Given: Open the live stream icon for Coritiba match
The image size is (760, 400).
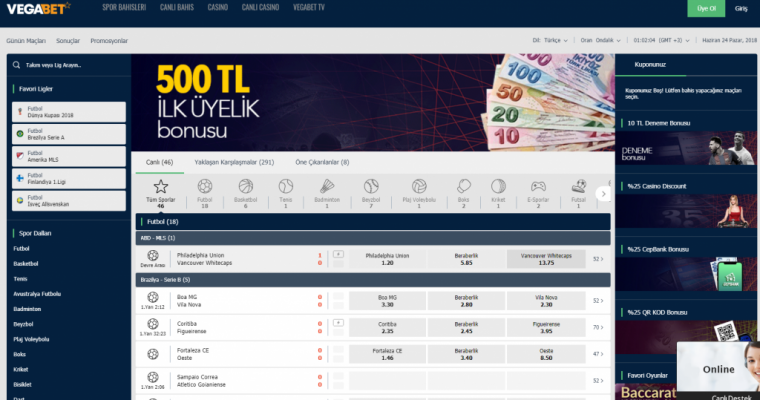Looking at the screenshot, I should (338, 322).
